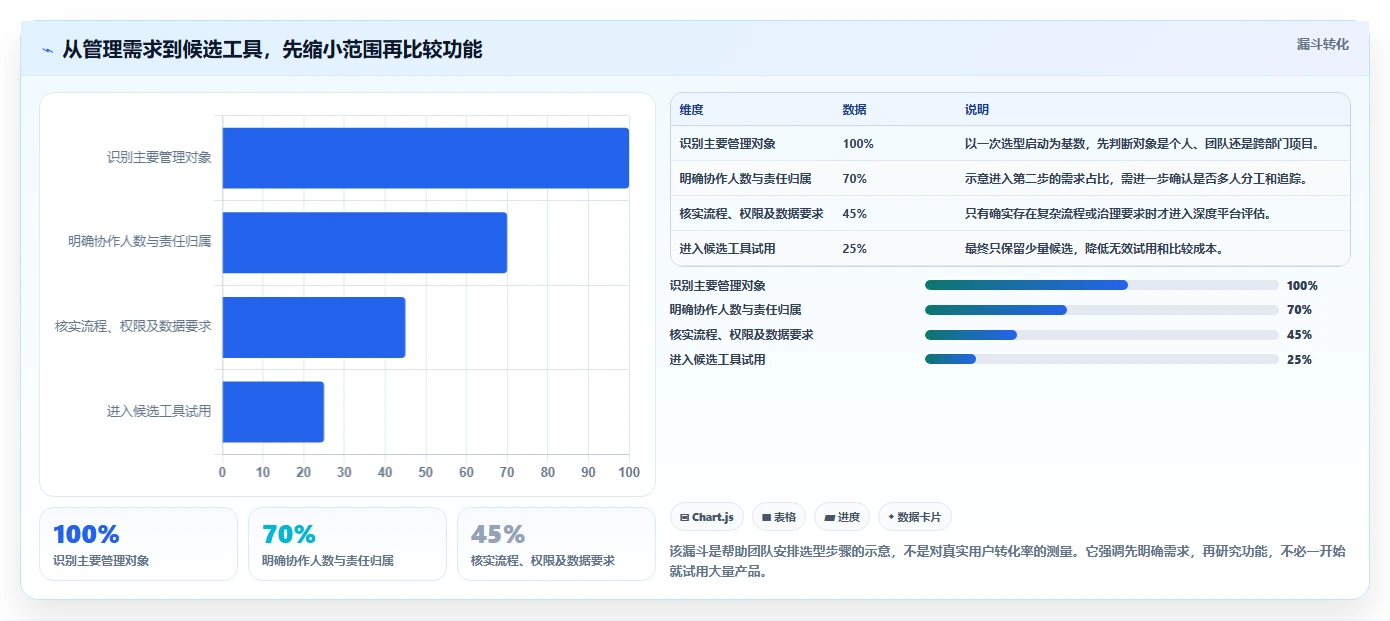Click description starting 示意进入第二步的需求占比

click(x=1136, y=179)
